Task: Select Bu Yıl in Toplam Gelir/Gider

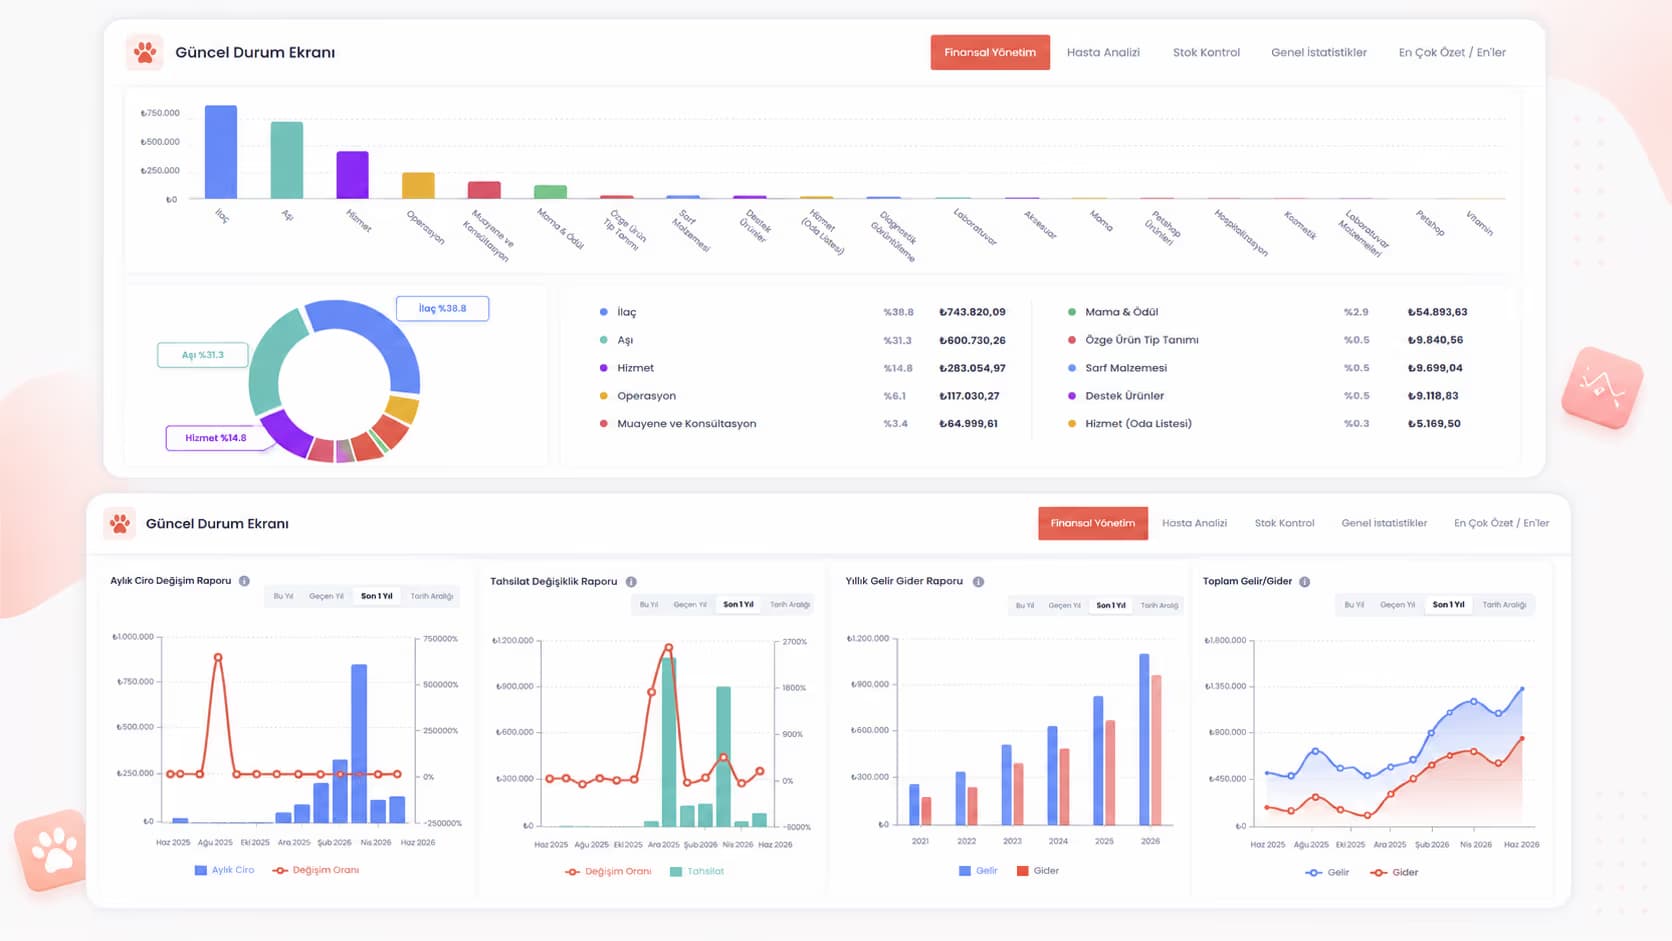Action: pyautogui.click(x=1354, y=605)
